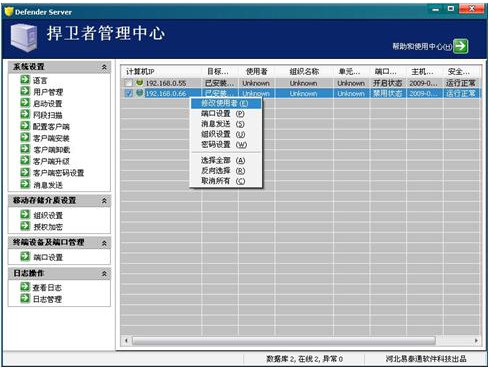The height and width of the screenshot is (368, 489).
Task: Collapse the 移动存储介质设置 panel
Action: [x=104, y=201]
